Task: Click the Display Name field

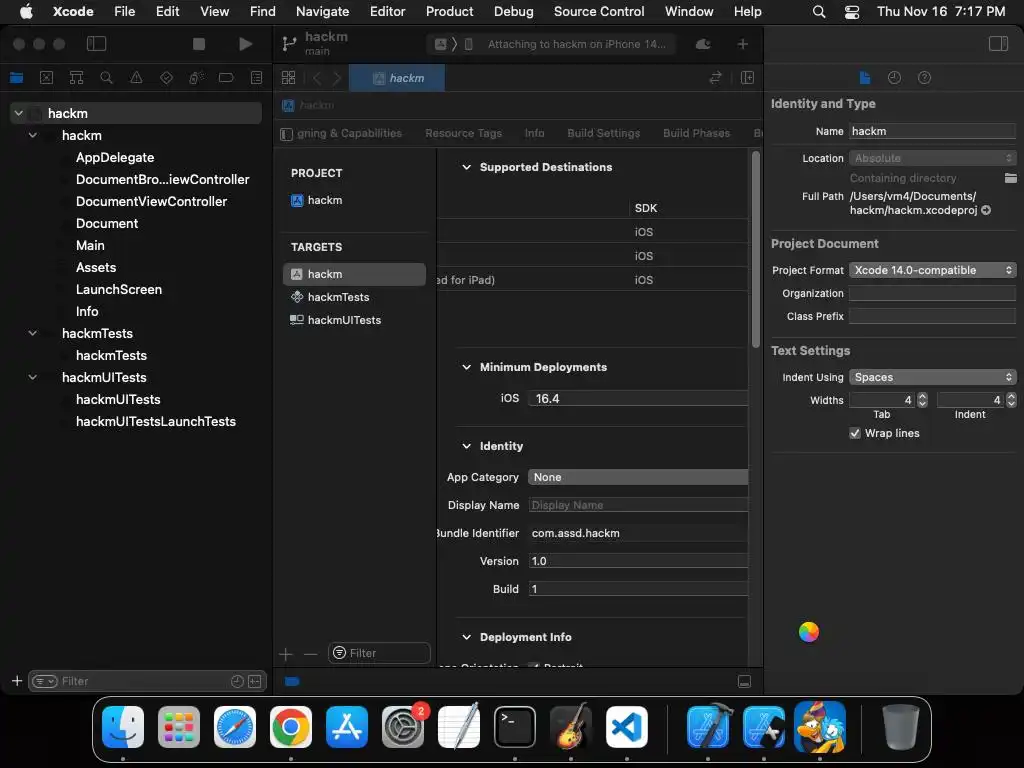Action: coord(638,505)
